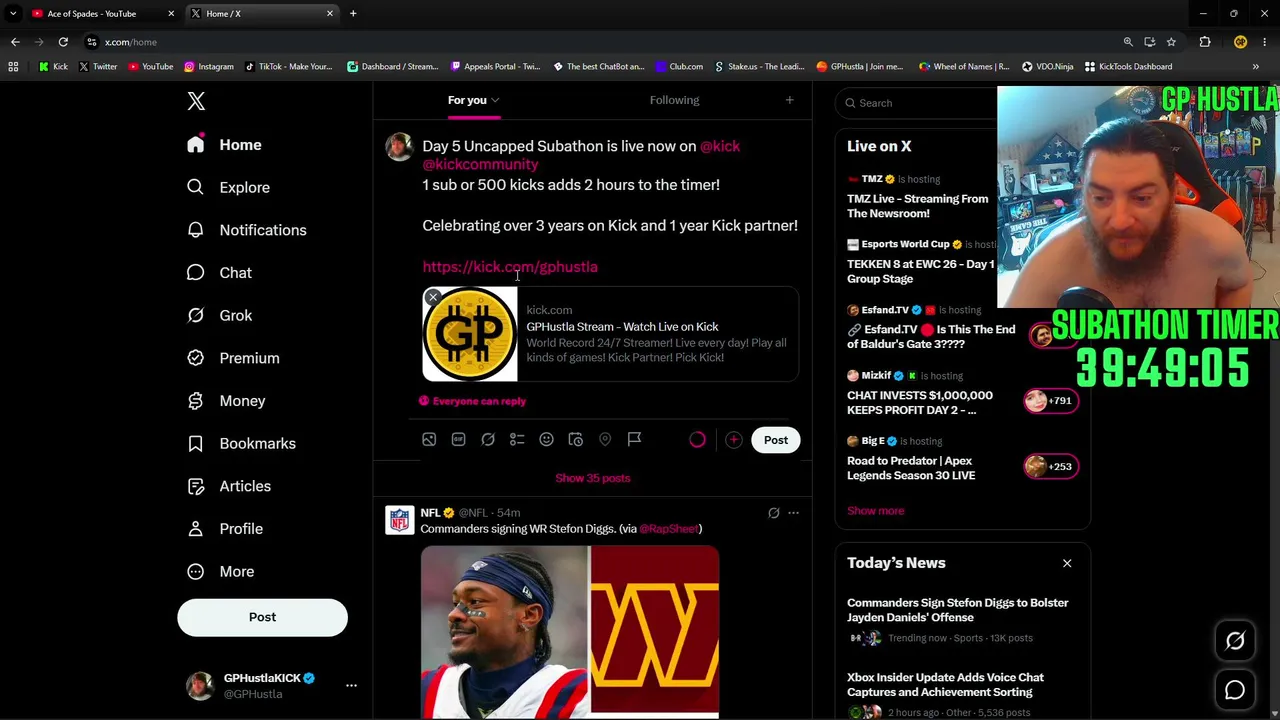The width and height of the screenshot is (1280, 720).
Task: Open Commanders Sign Stefon Diggs news story
Action: pos(957,610)
